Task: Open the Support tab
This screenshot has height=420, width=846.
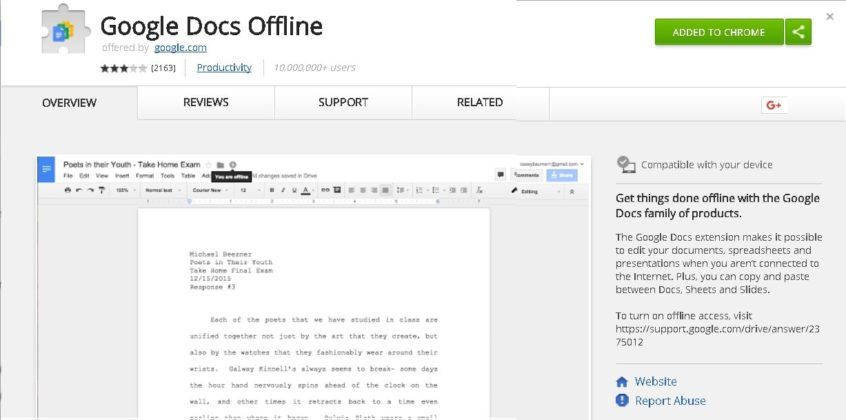Action: pos(343,103)
